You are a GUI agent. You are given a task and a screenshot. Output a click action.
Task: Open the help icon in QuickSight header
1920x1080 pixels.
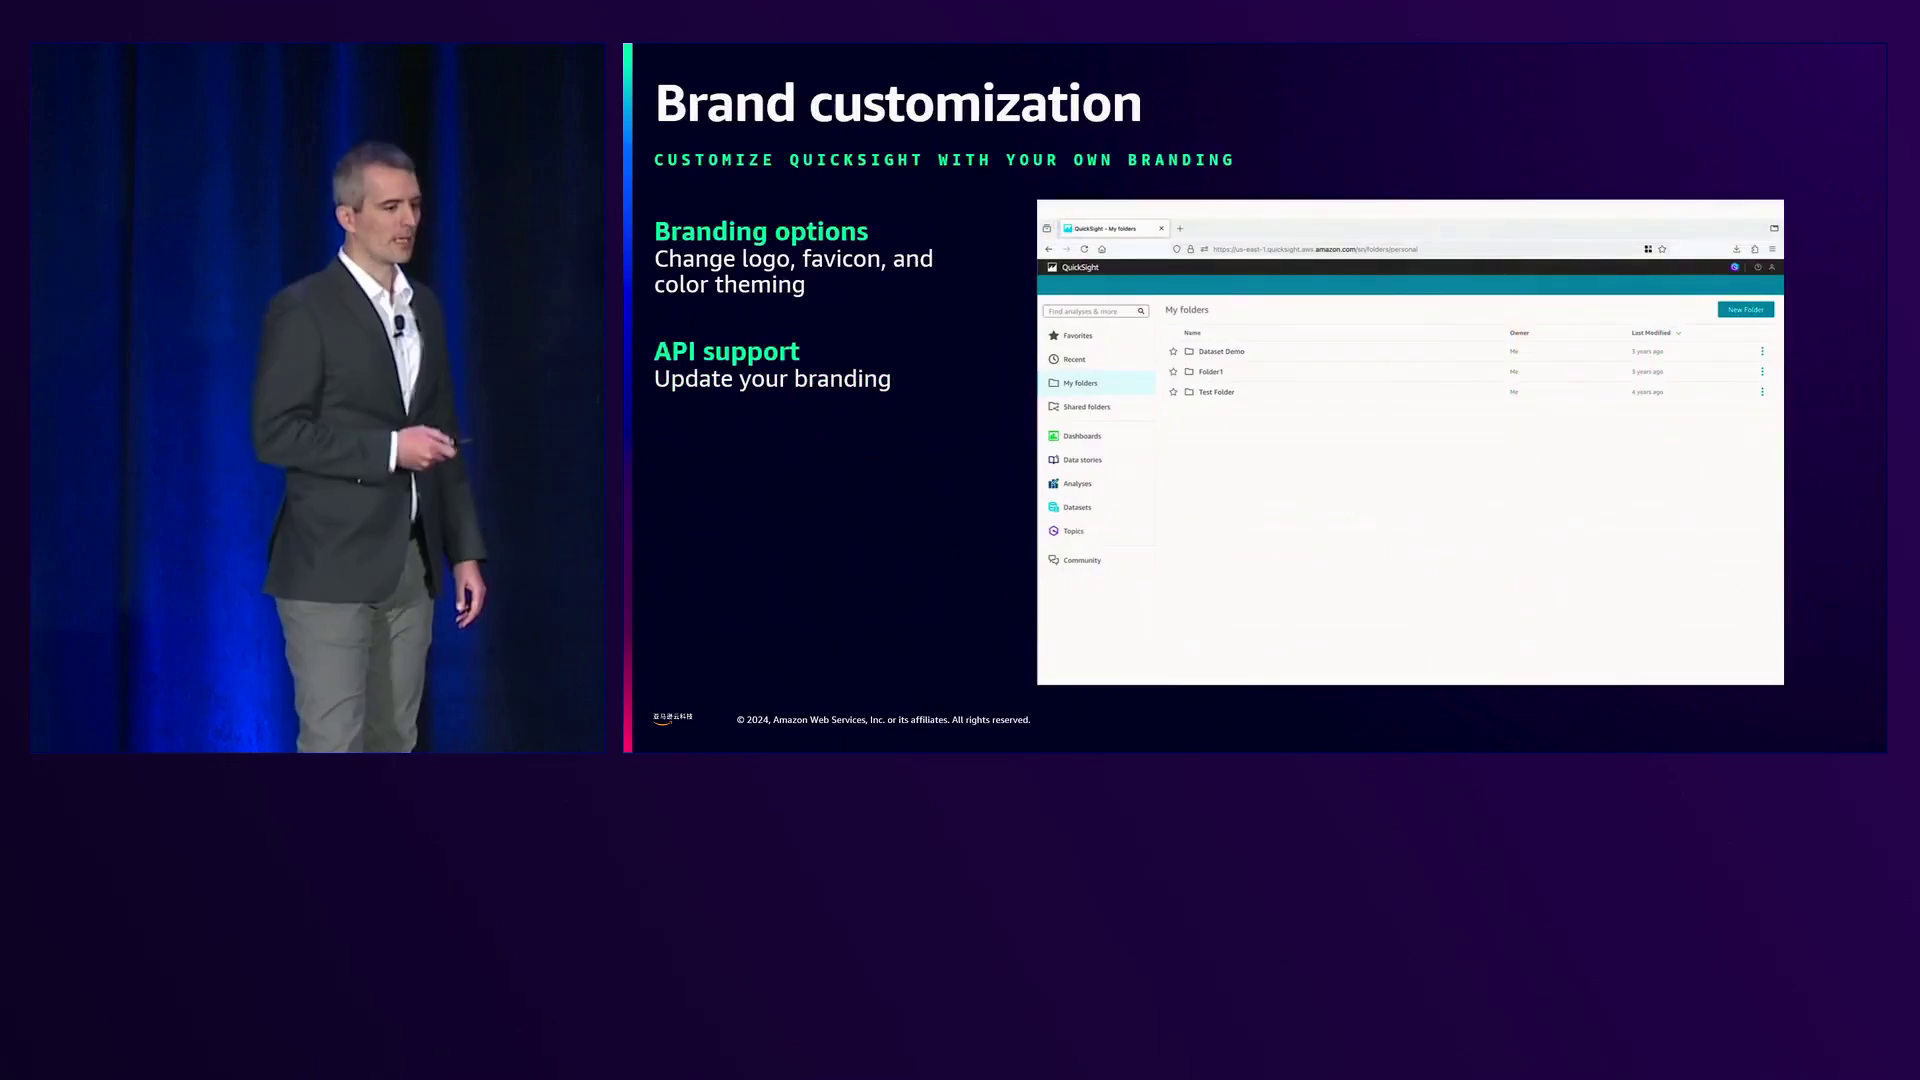1758,268
